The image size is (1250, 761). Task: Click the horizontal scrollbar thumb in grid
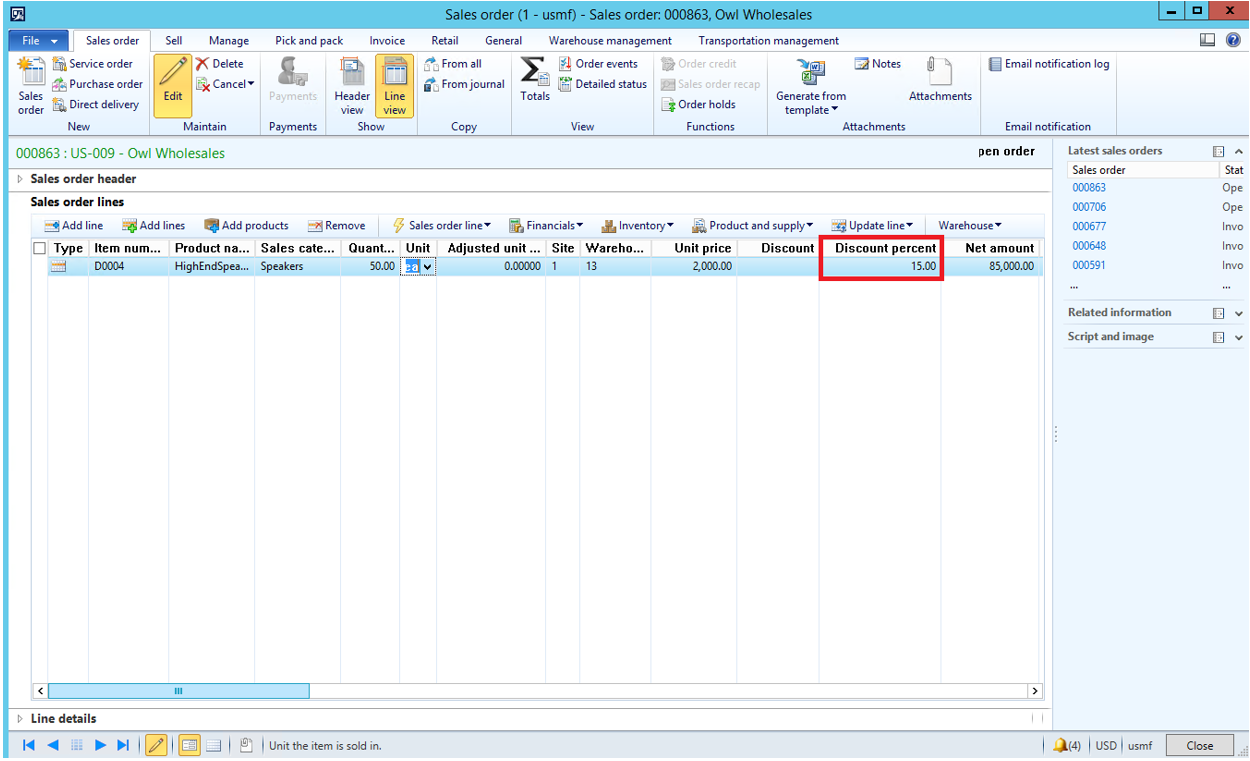click(x=178, y=691)
